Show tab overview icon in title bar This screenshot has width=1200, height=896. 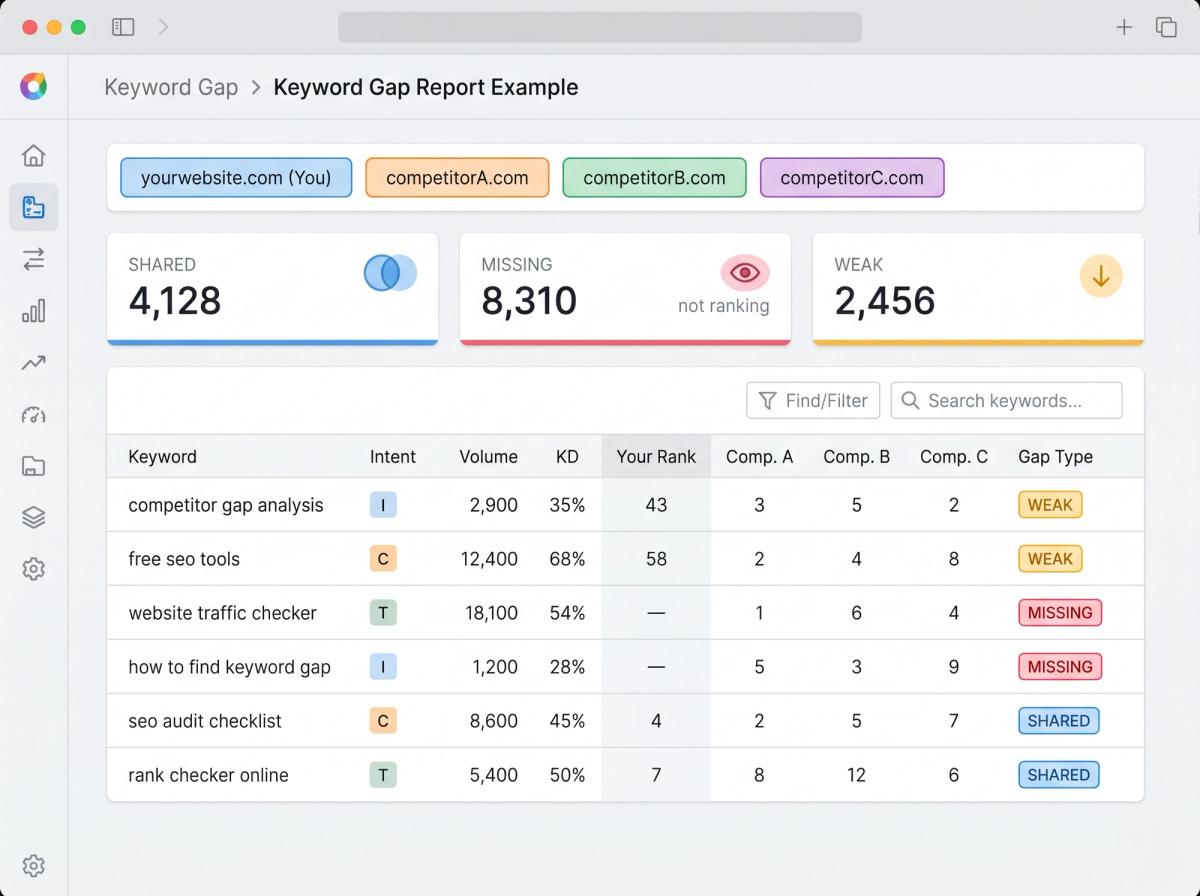coord(1166,27)
